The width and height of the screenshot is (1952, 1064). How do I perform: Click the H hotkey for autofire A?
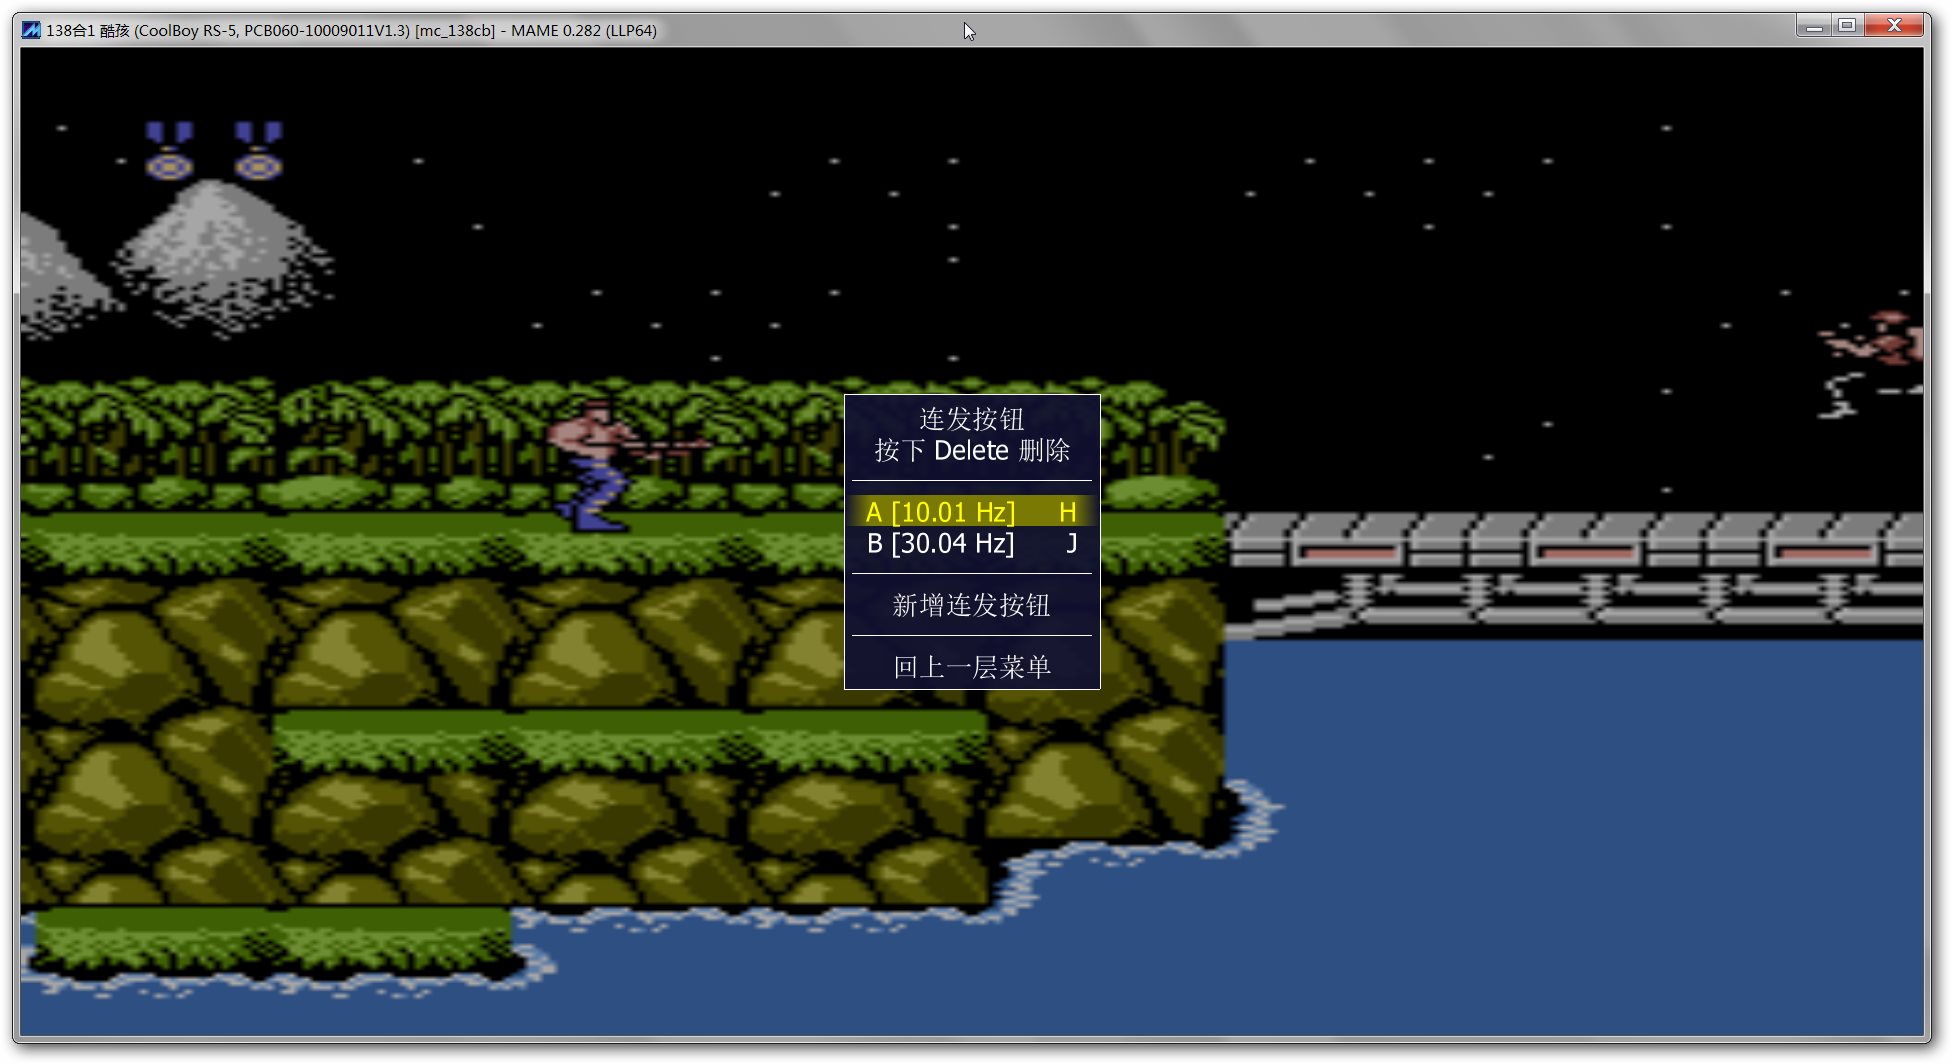point(1067,512)
